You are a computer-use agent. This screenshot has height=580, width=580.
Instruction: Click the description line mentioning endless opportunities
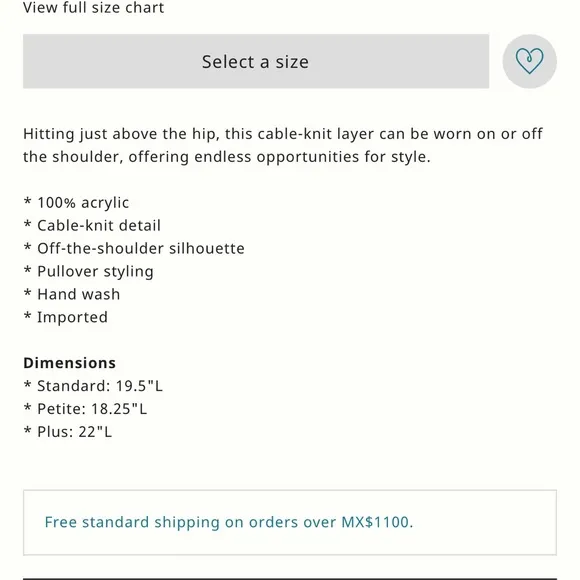click(227, 157)
